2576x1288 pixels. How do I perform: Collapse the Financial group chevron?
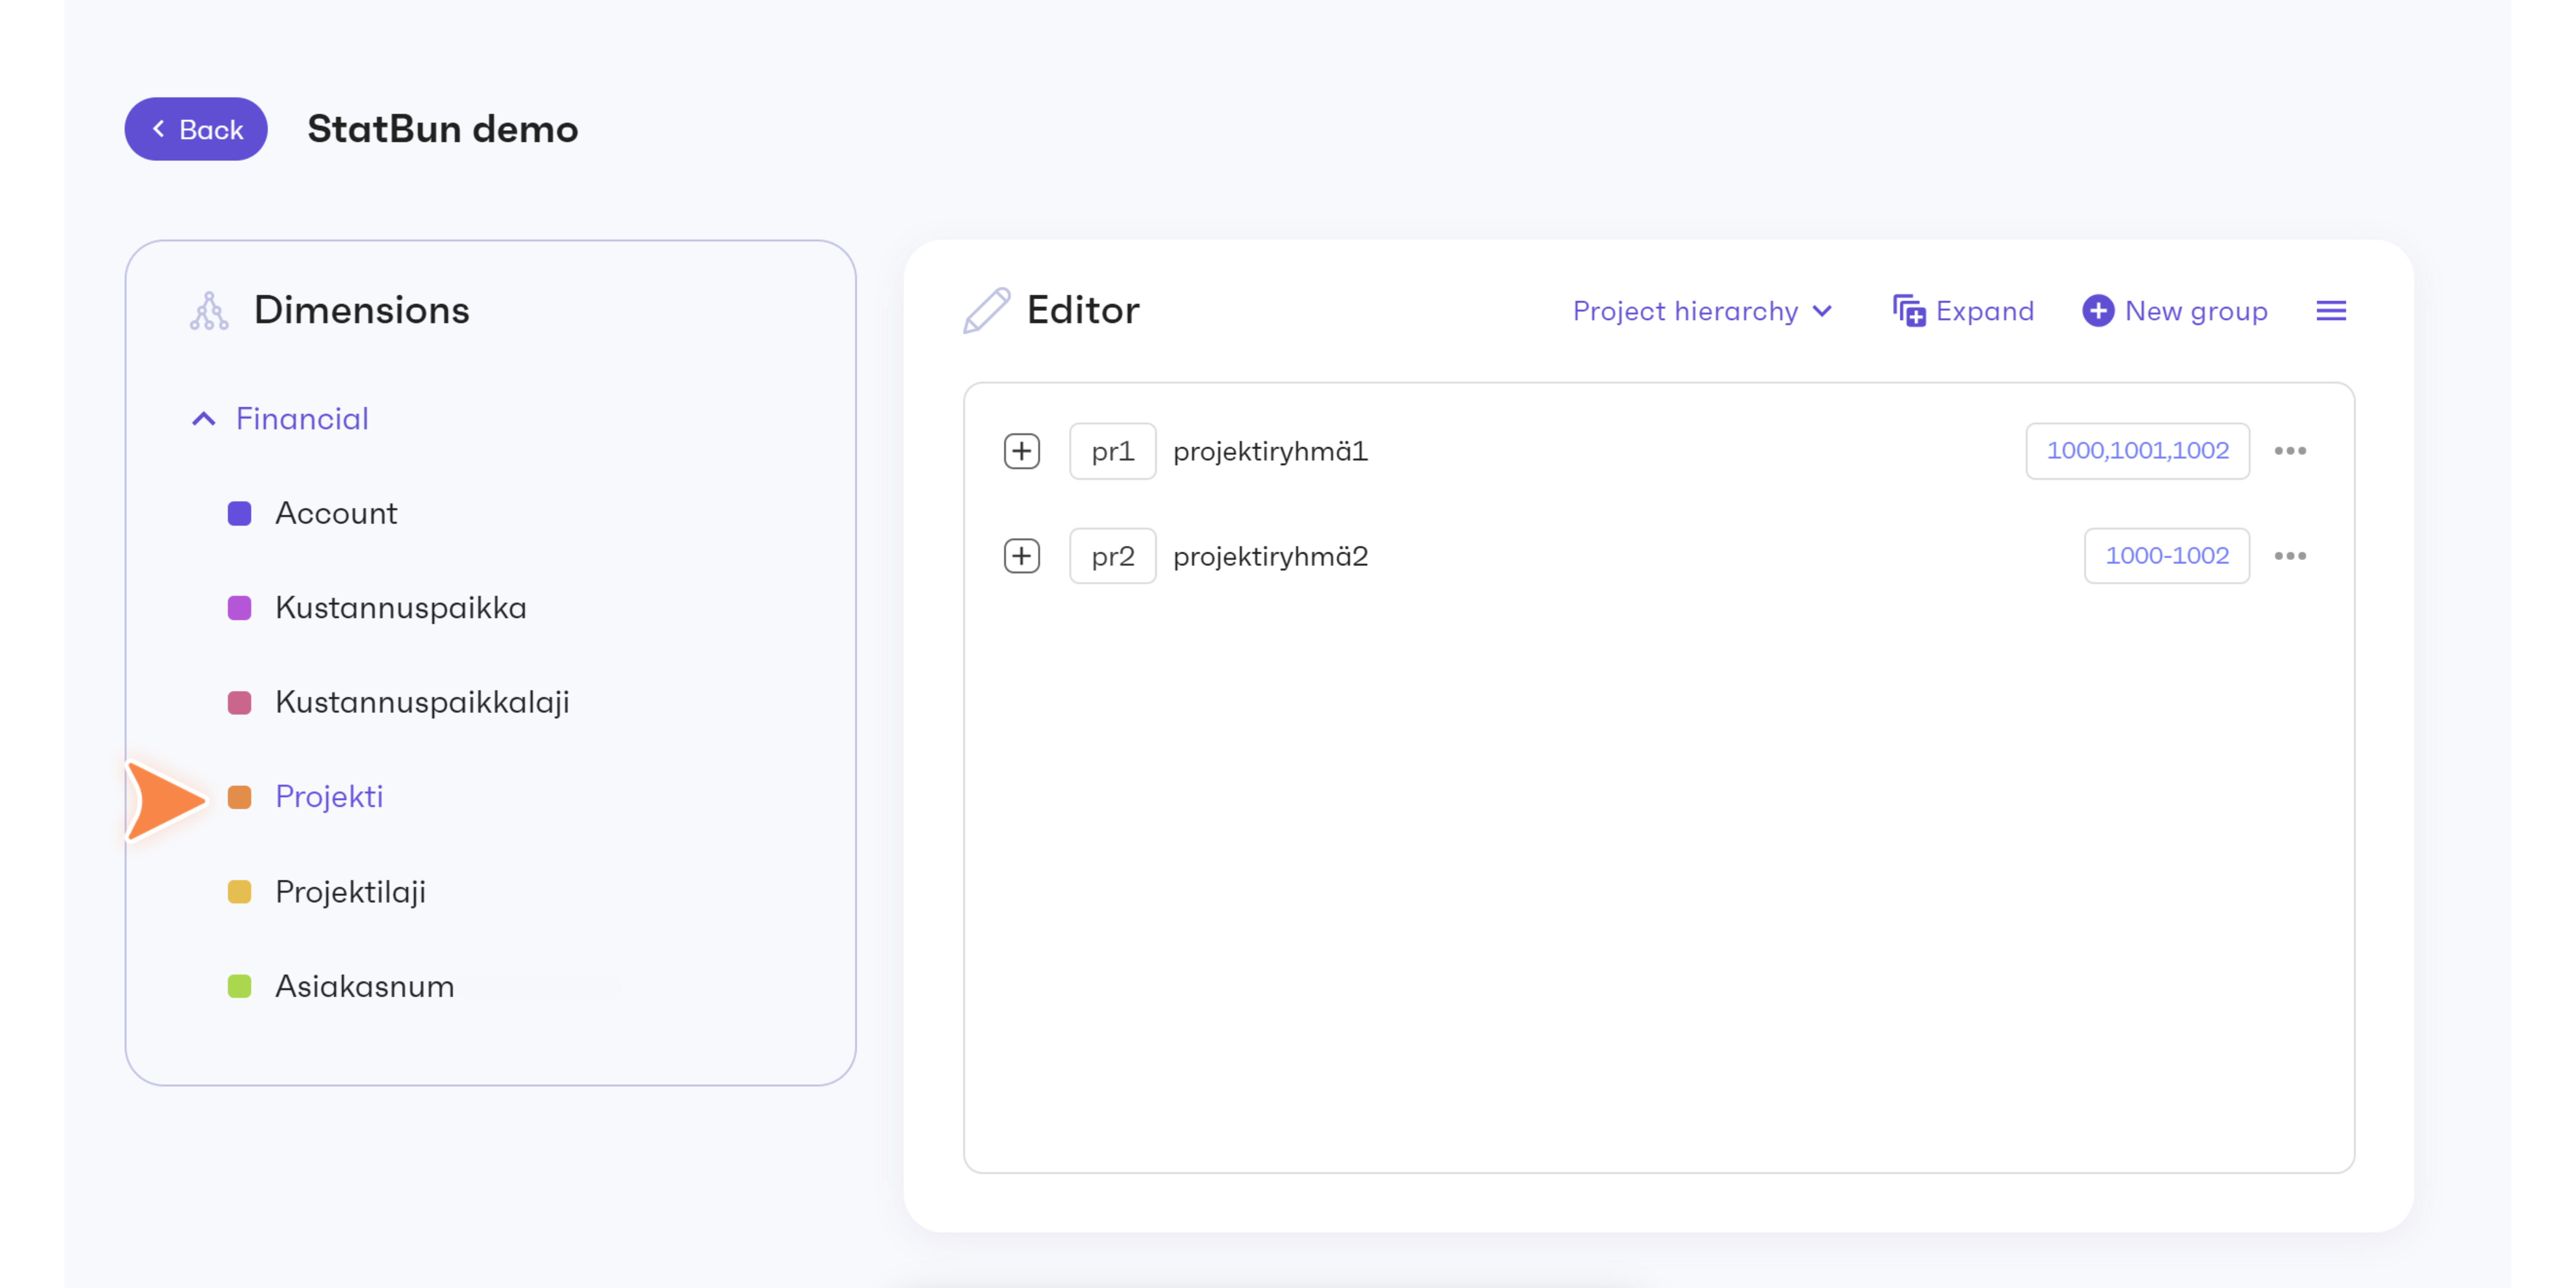203,419
